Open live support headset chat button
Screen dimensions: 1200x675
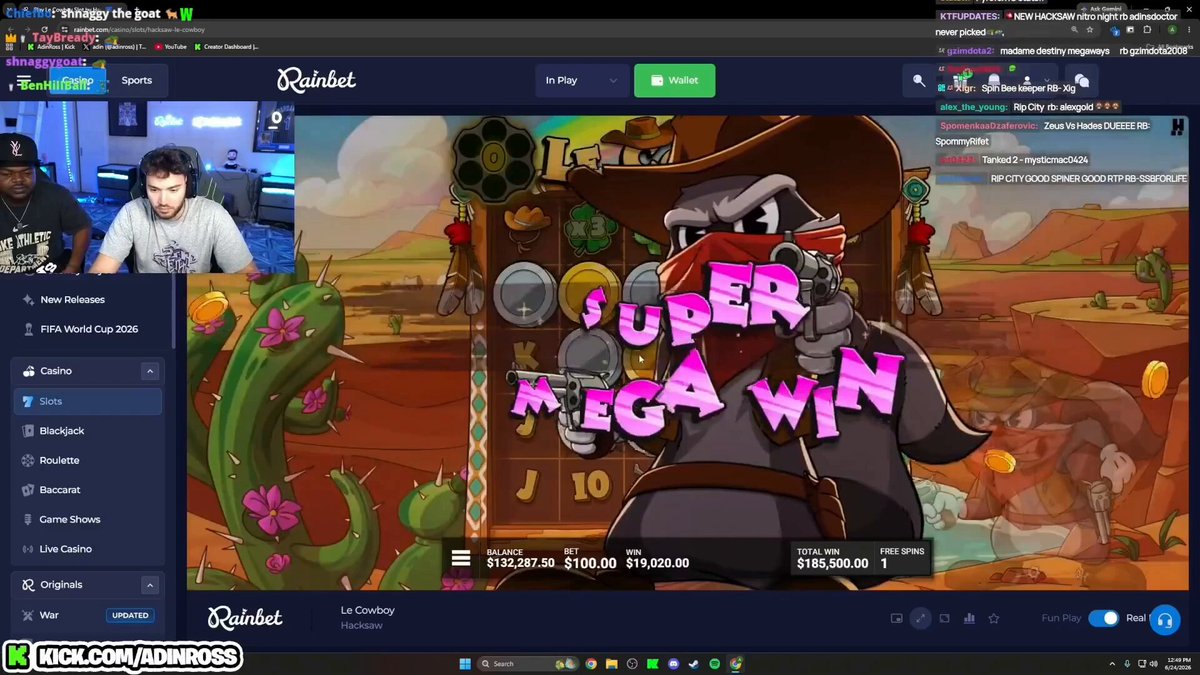[1164, 620]
